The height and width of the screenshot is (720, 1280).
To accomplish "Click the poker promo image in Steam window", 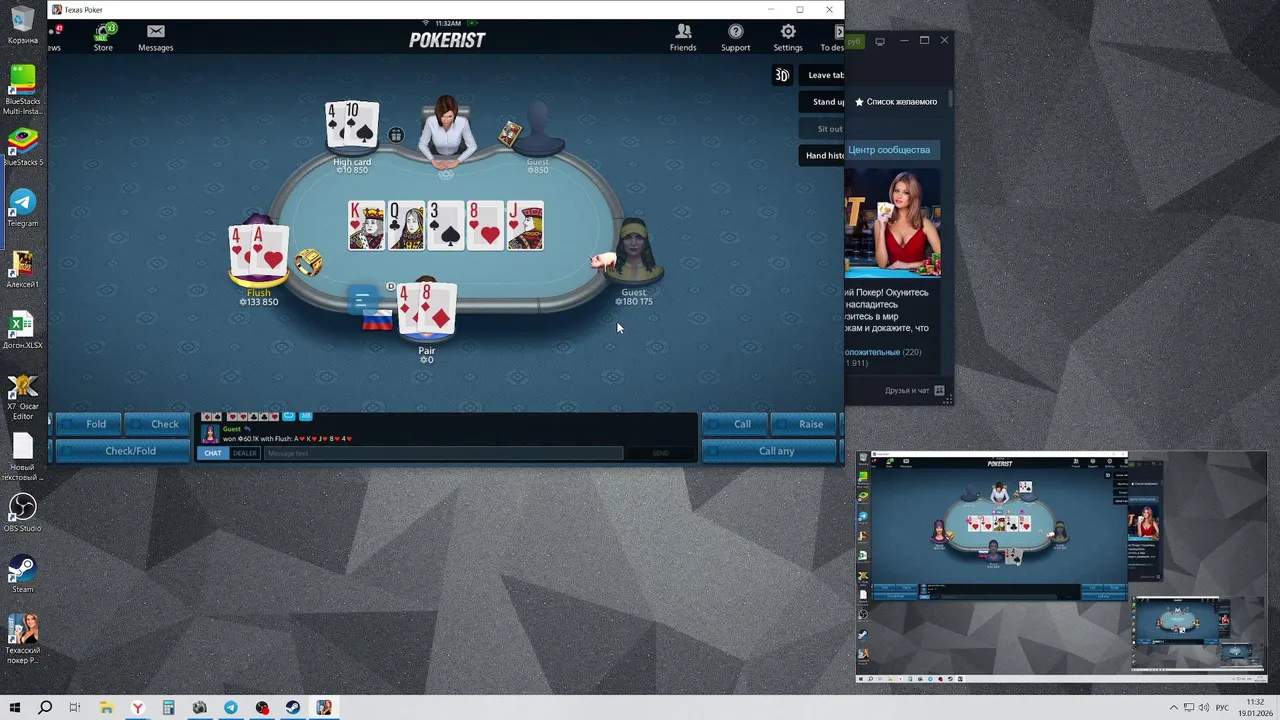I will point(893,223).
